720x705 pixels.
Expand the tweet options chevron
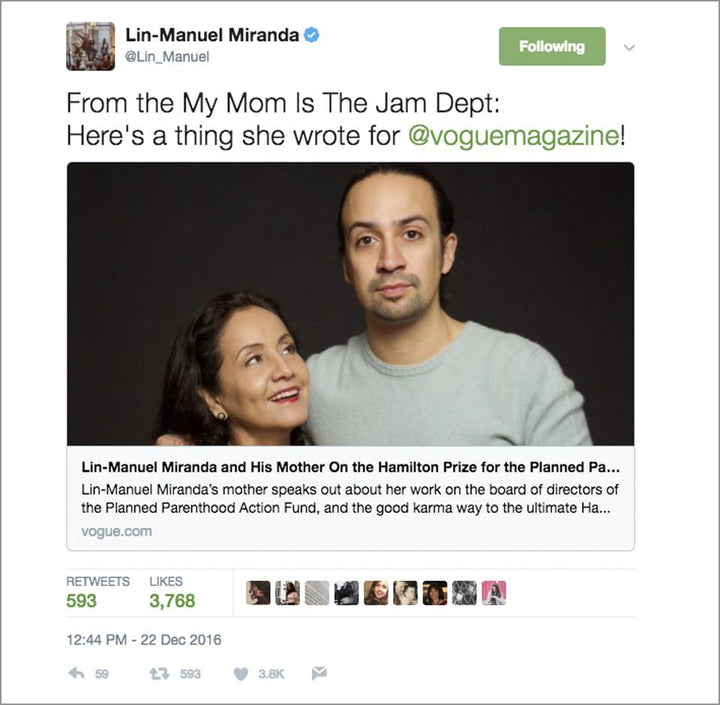(x=629, y=47)
